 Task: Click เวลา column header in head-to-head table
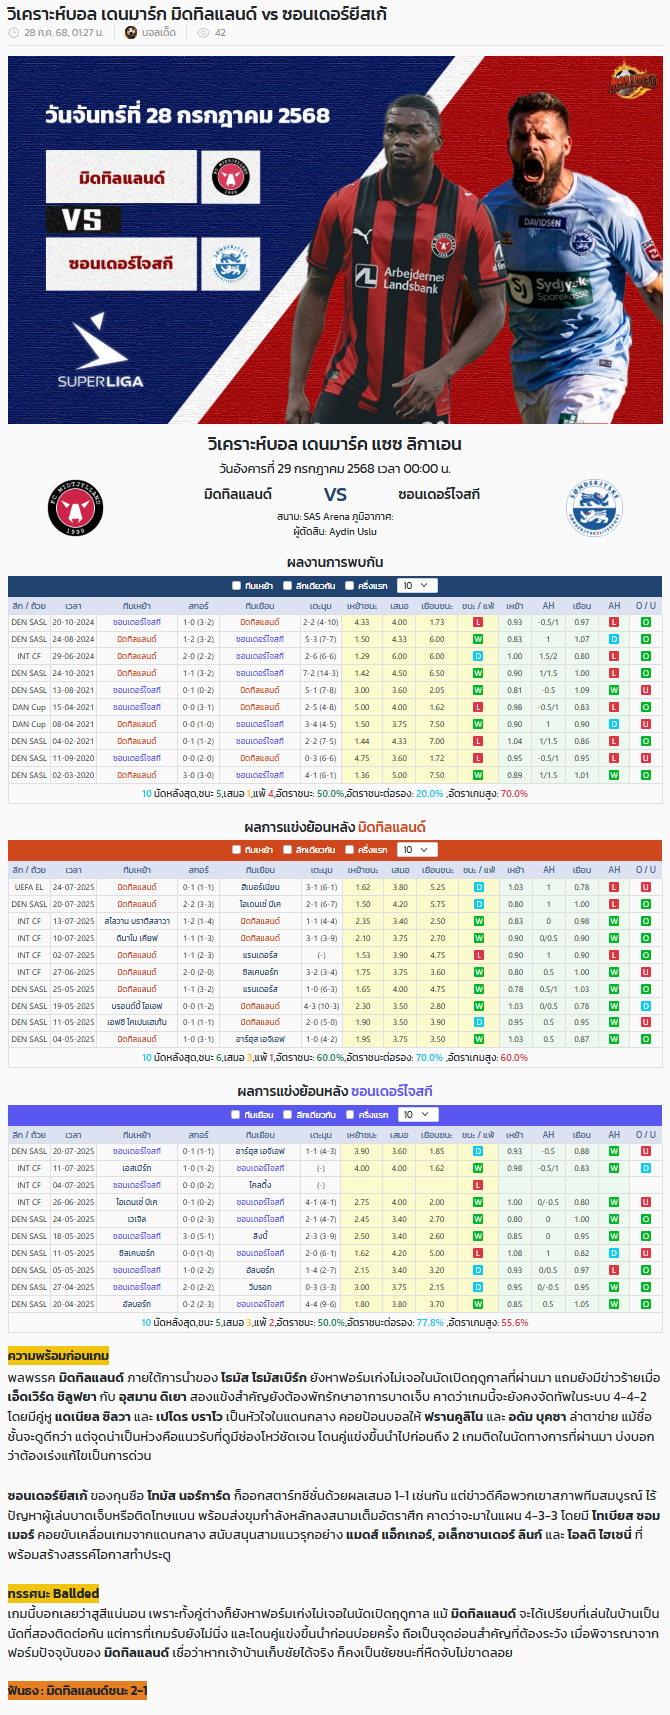(x=73, y=606)
